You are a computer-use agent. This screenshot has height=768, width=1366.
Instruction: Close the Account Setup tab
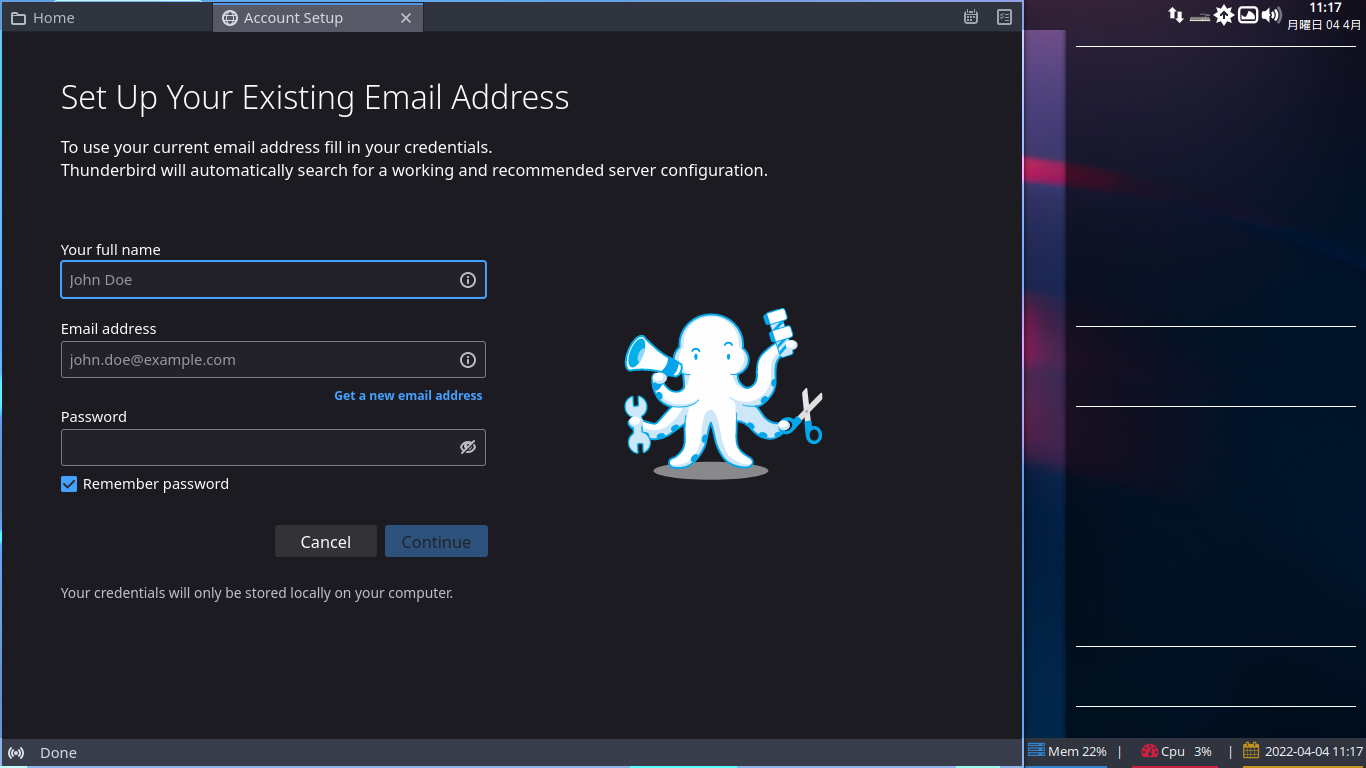pyautogui.click(x=406, y=18)
